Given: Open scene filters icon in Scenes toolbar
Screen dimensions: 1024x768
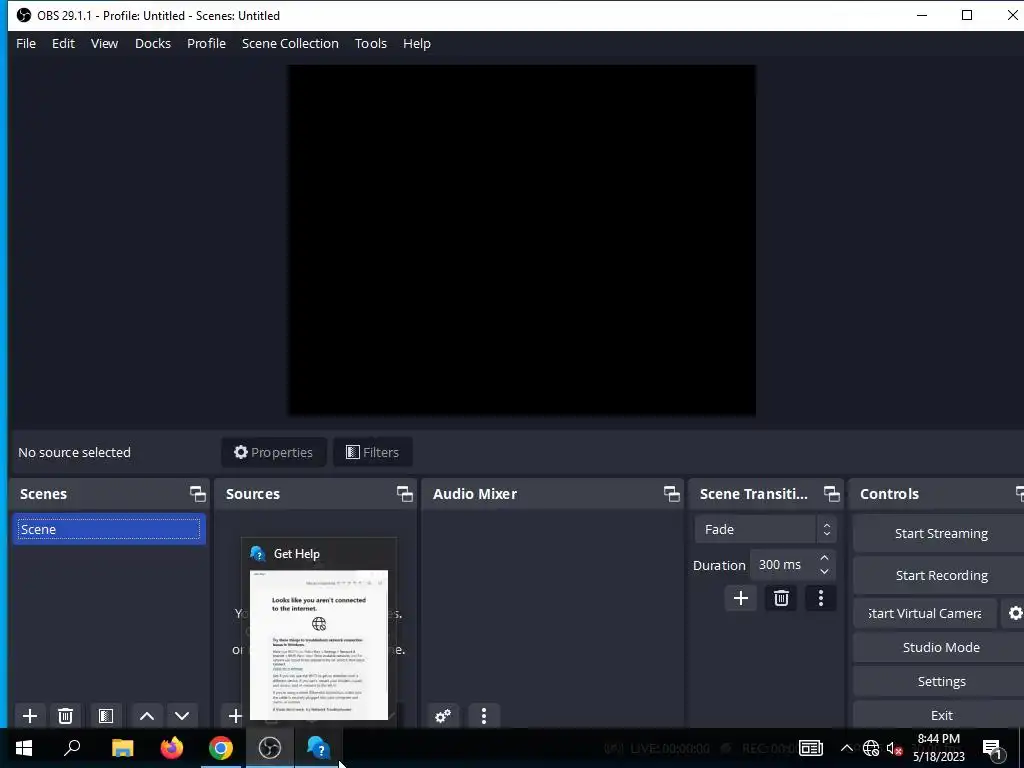Looking at the screenshot, I should pyautogui.click(x=106, y=716).
